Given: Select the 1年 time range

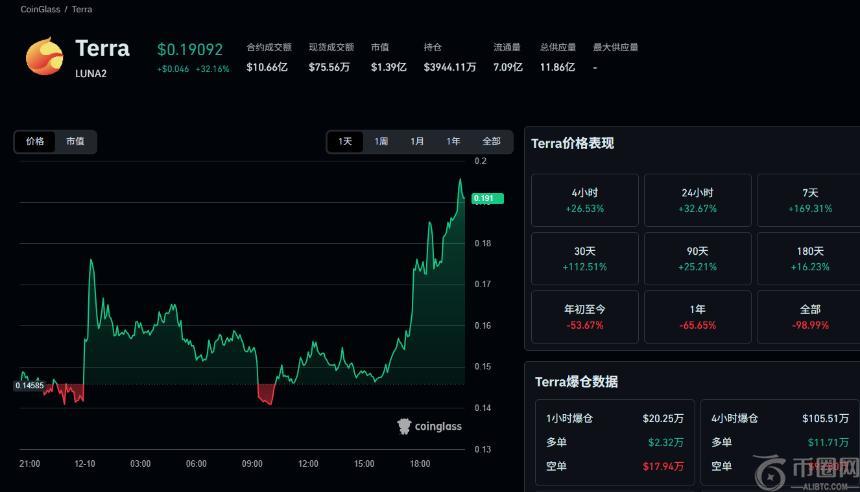Looking at the screenshot, I should coord(453,142).
